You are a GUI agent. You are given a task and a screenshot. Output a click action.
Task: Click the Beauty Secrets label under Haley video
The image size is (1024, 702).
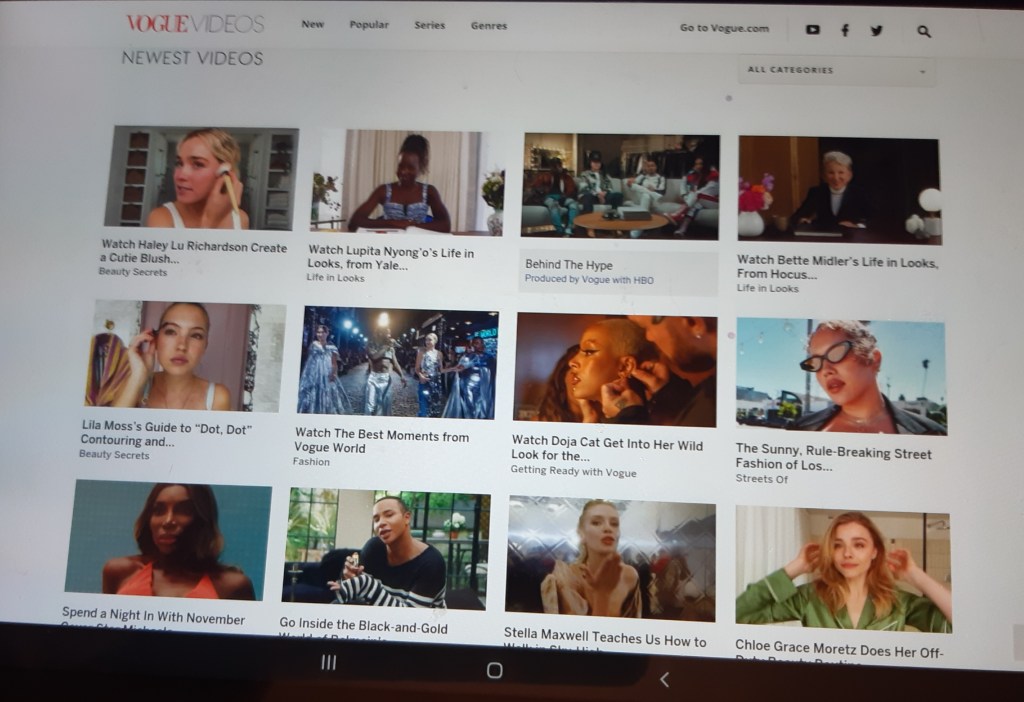pyautogui.click(x=132, y=271)
